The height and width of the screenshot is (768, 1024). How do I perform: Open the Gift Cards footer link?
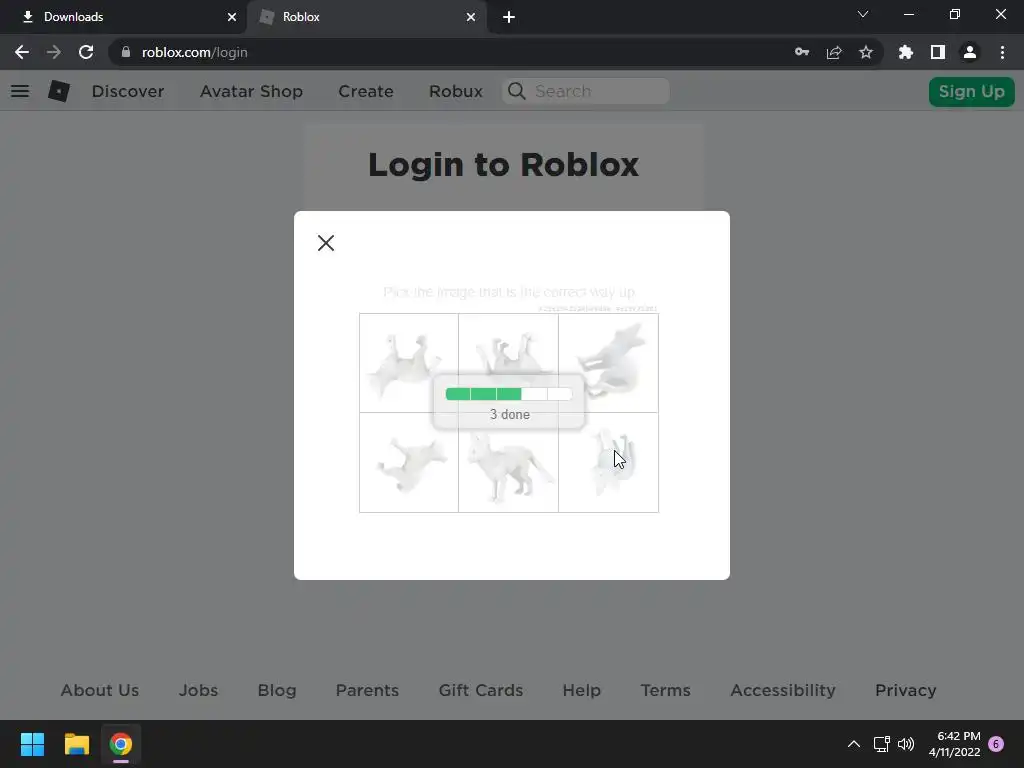481,690
